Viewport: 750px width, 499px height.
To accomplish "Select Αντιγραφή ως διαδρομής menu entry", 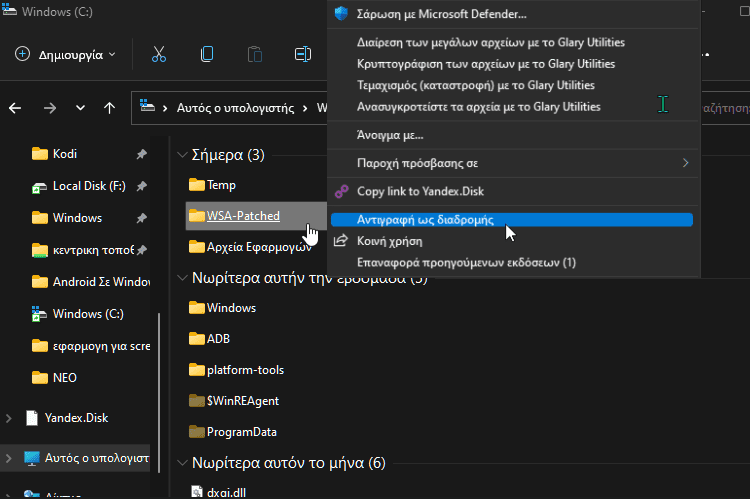I will pyautogui.click(x=425, y=220).
